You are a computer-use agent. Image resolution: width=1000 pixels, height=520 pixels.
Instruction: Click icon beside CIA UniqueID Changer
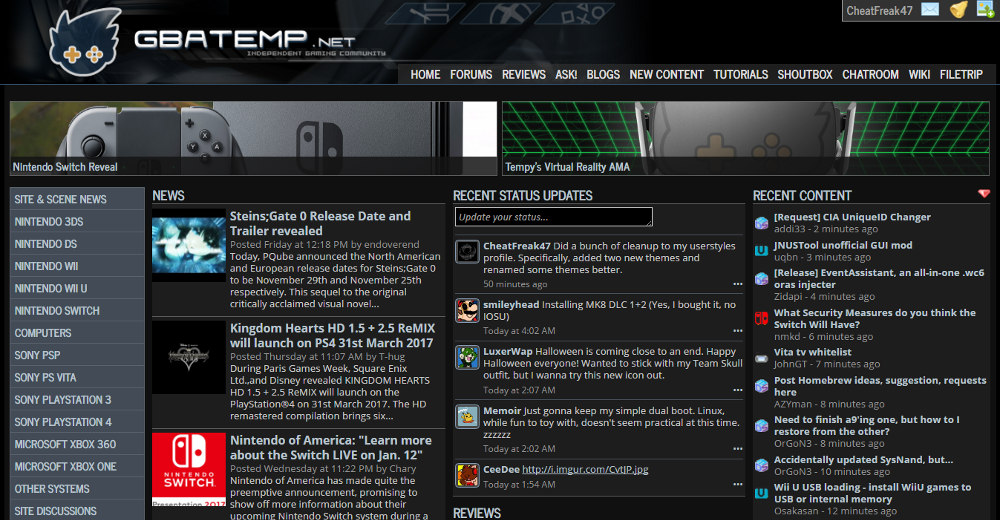coord(761,223)
